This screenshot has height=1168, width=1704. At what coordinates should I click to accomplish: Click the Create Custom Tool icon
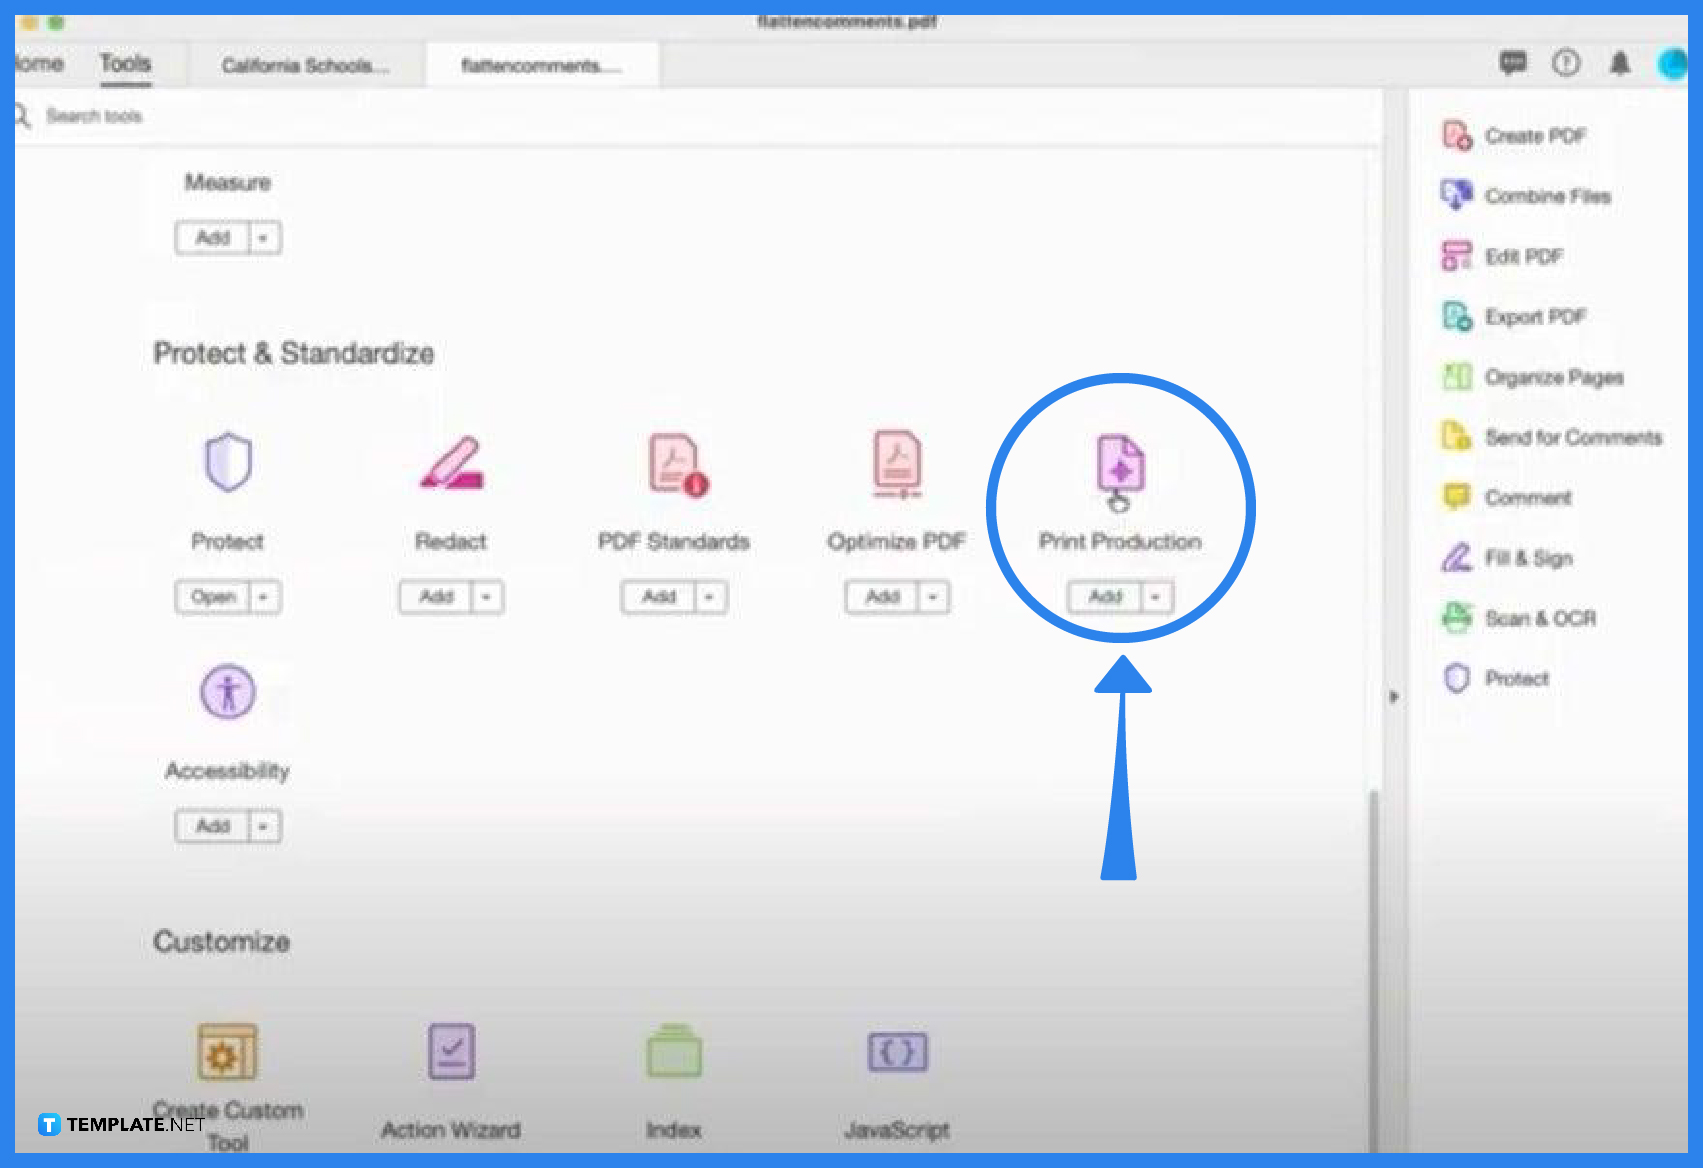click(228, 1051)
